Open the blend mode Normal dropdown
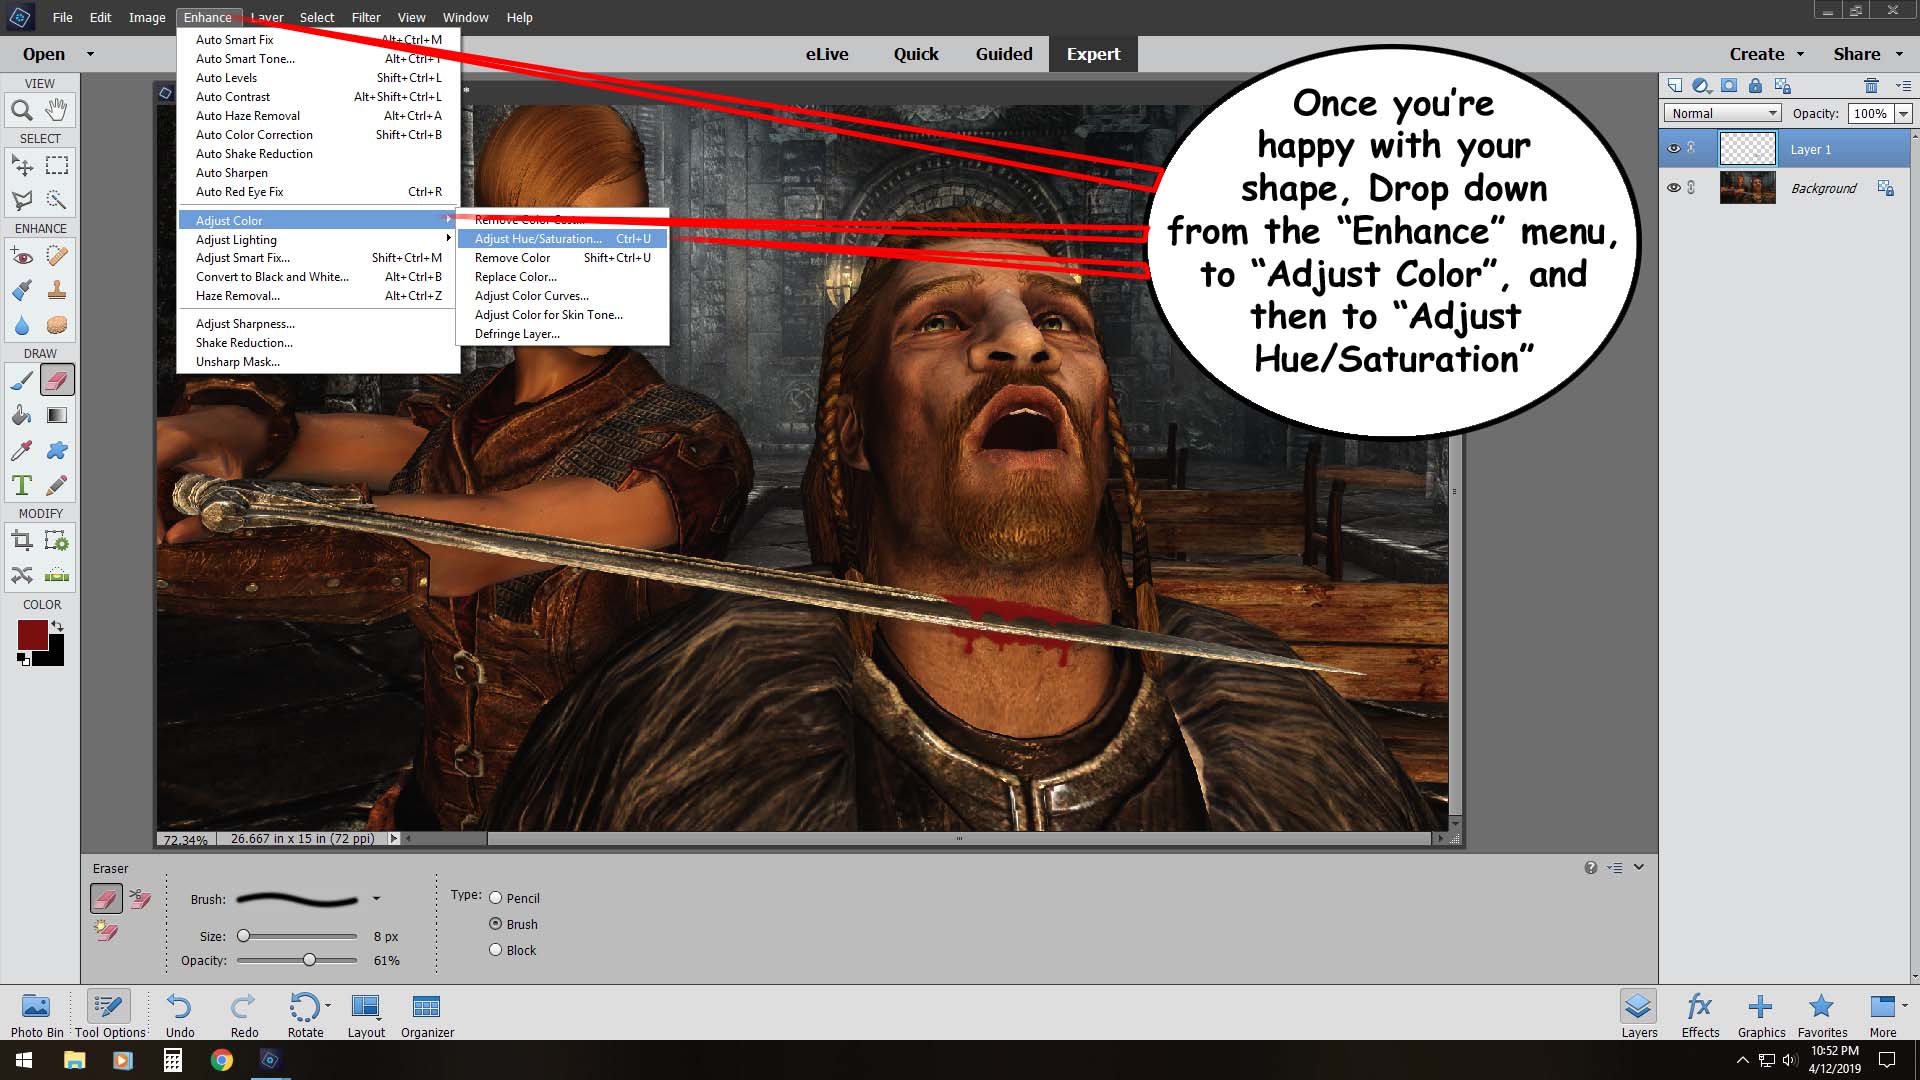Image resolution: width=1920 pixels, height=1080 pixels. [x=1723, y=113]
